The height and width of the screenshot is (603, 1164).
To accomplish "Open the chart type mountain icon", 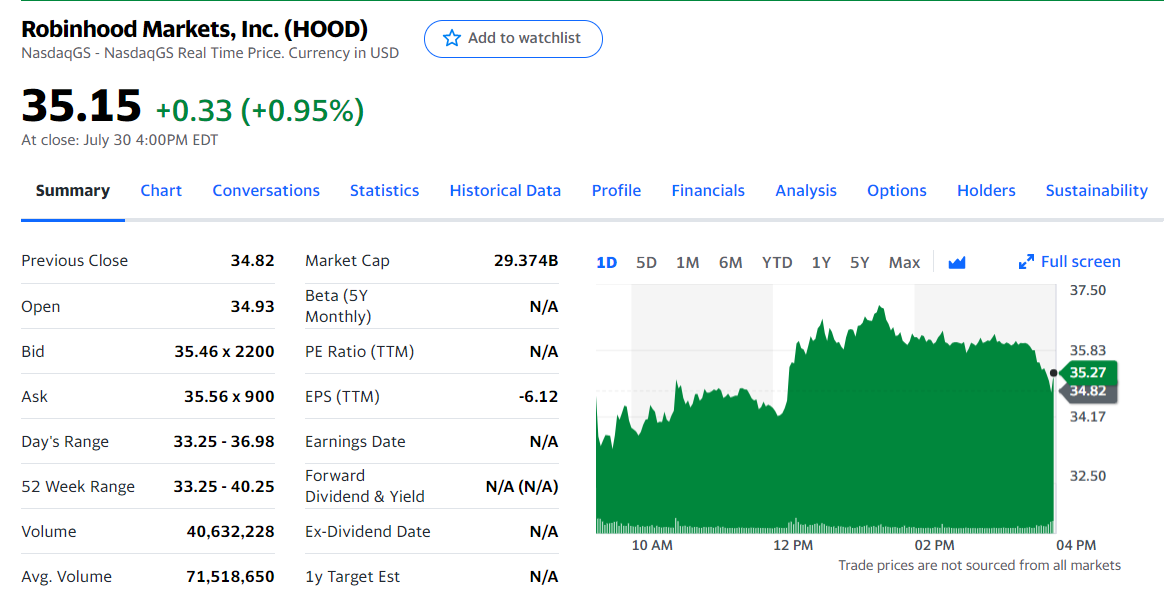I will point(957,262).
